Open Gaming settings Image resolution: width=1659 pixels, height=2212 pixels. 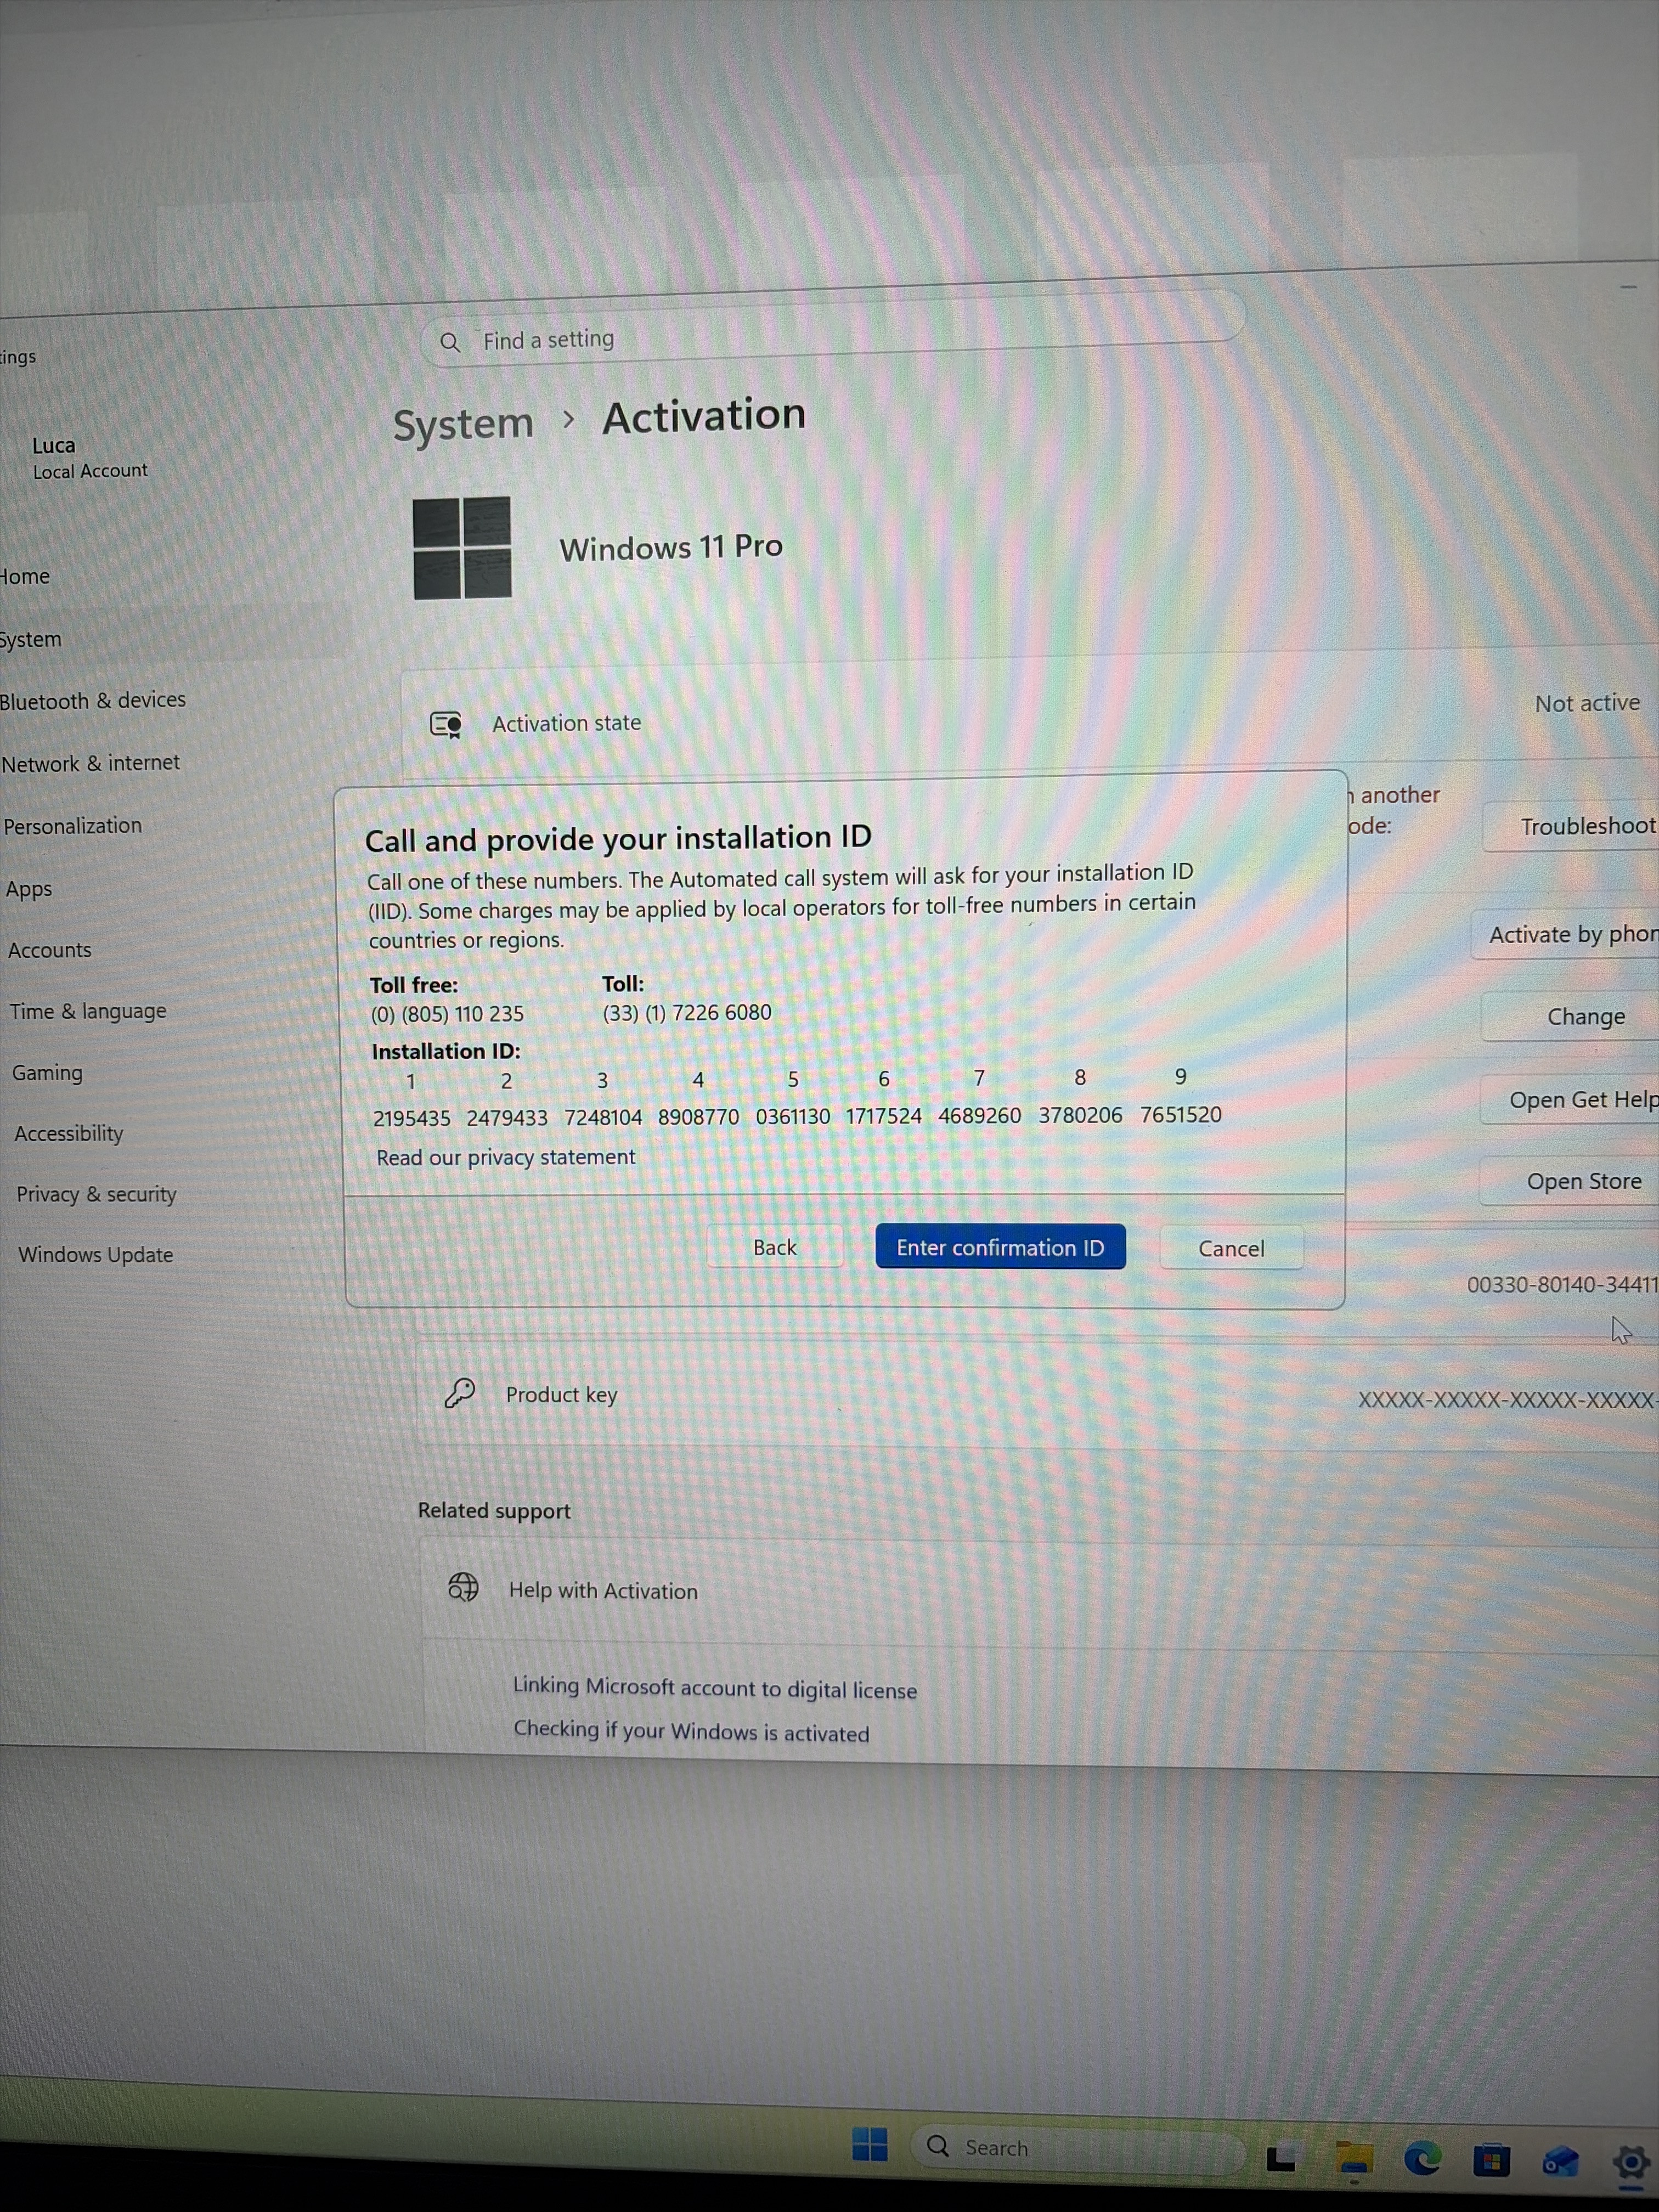(47, 1073)
